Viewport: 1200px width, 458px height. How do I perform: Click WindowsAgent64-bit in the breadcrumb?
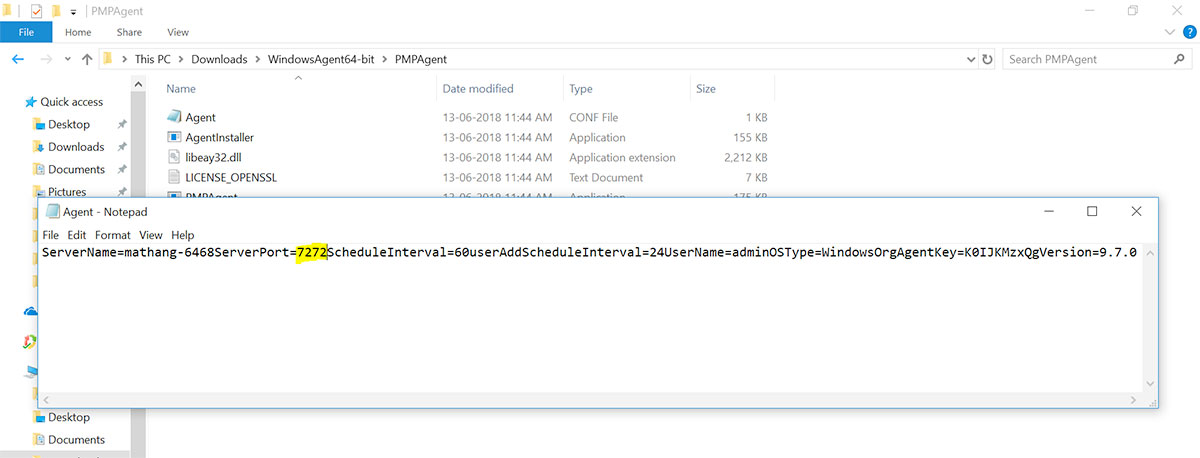[x=322, y=59]
